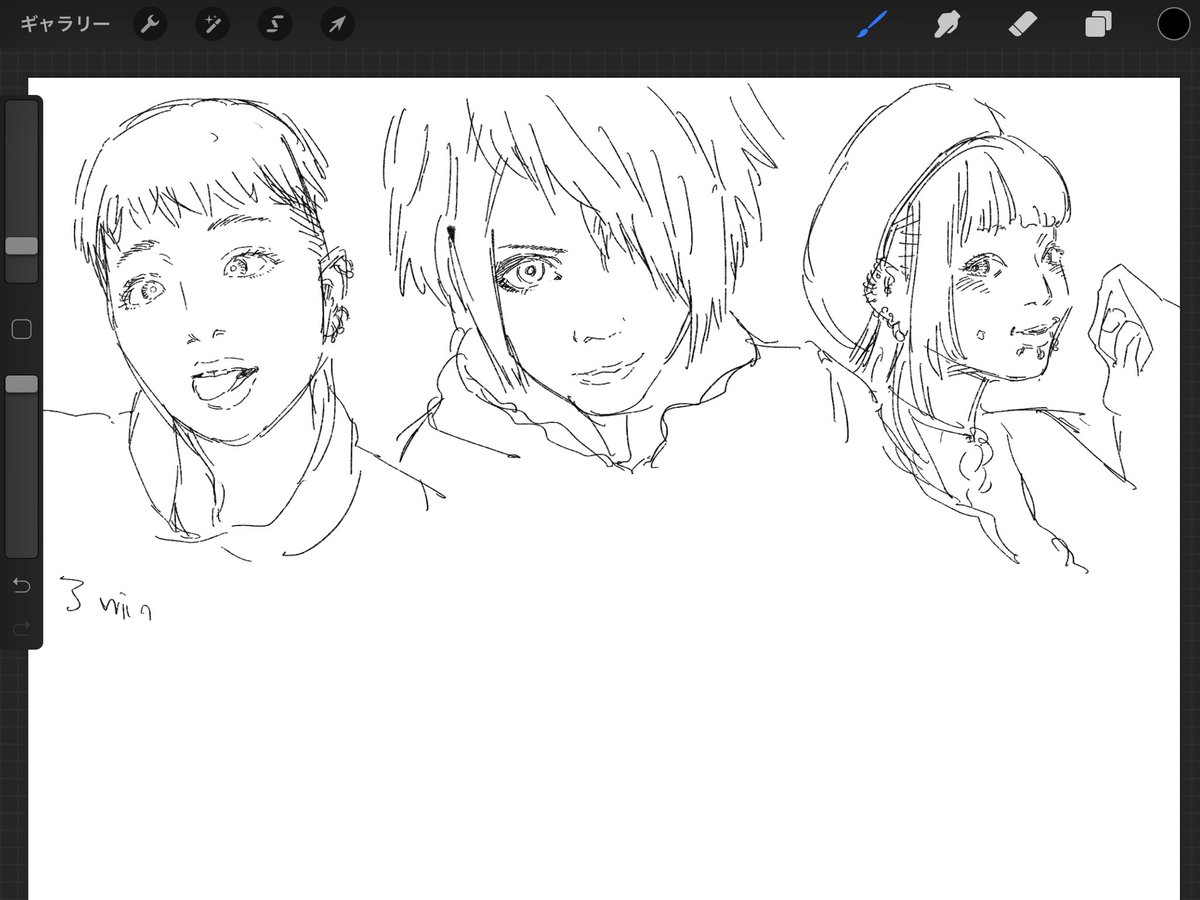Open the ギャラリー gallery view
Screen dimensions: 1200x900
(65, 24)
